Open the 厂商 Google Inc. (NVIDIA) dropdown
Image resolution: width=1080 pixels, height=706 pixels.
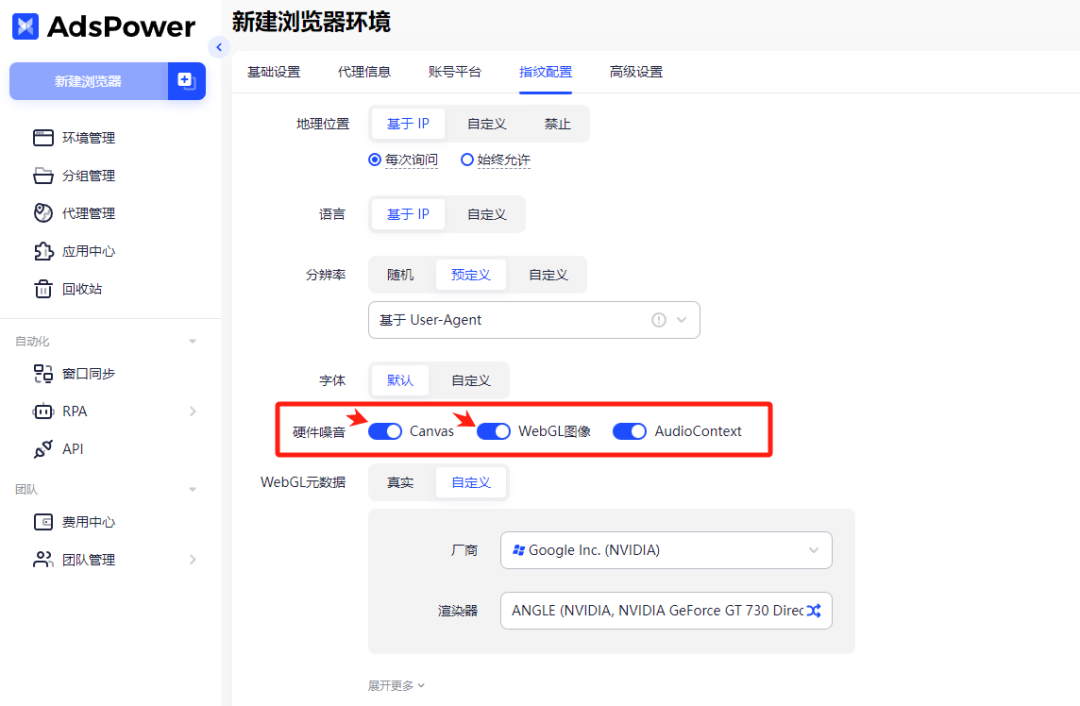(x=666, y=550)
